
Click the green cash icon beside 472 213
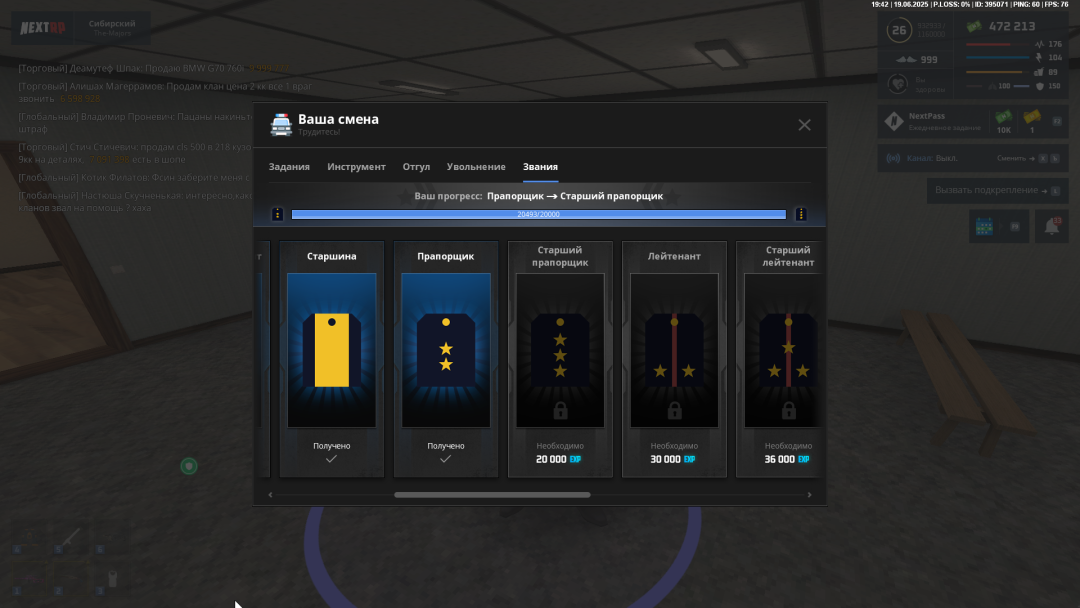coord(974,27)
